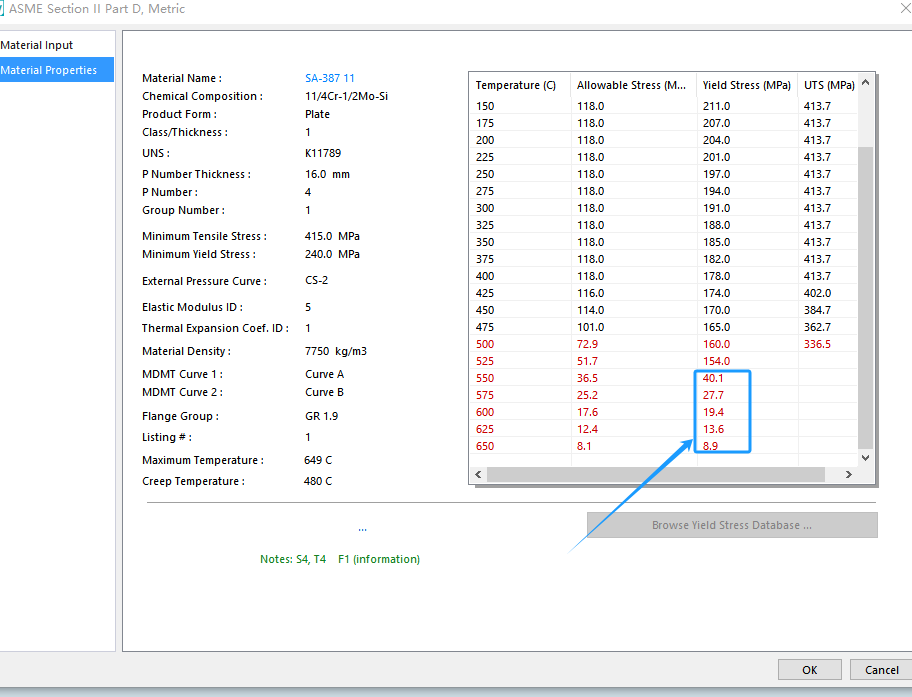Viewport: 912px width, 697px height.
Task: Select the 400 temperature row cell
Action: [x=485, y=276]
